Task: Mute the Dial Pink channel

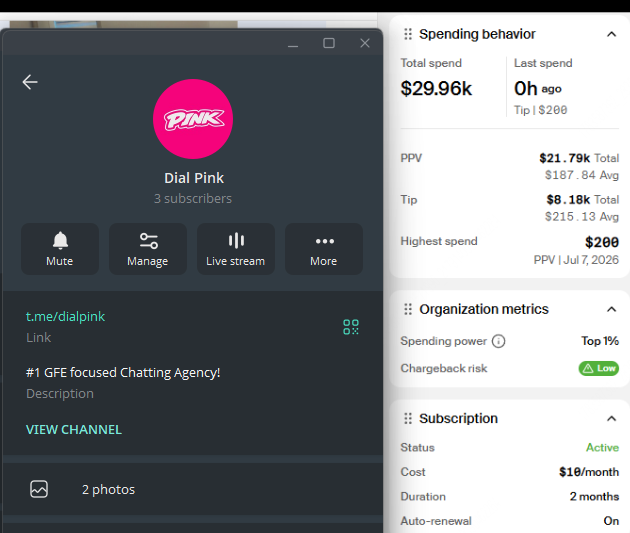Action: click(x=60, y=249)
